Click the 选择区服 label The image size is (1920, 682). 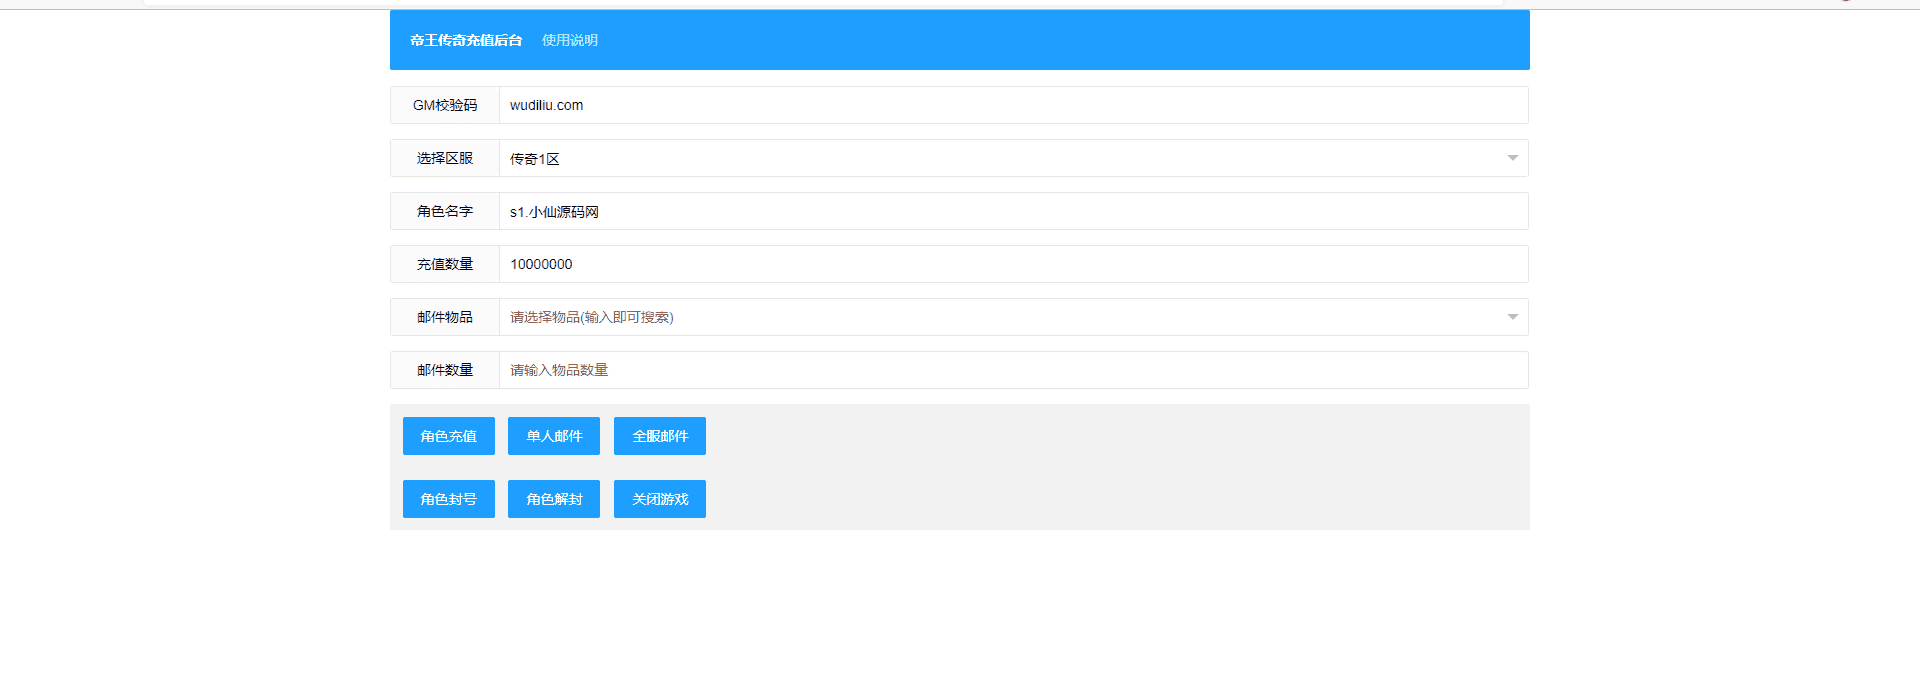(445, 158)
